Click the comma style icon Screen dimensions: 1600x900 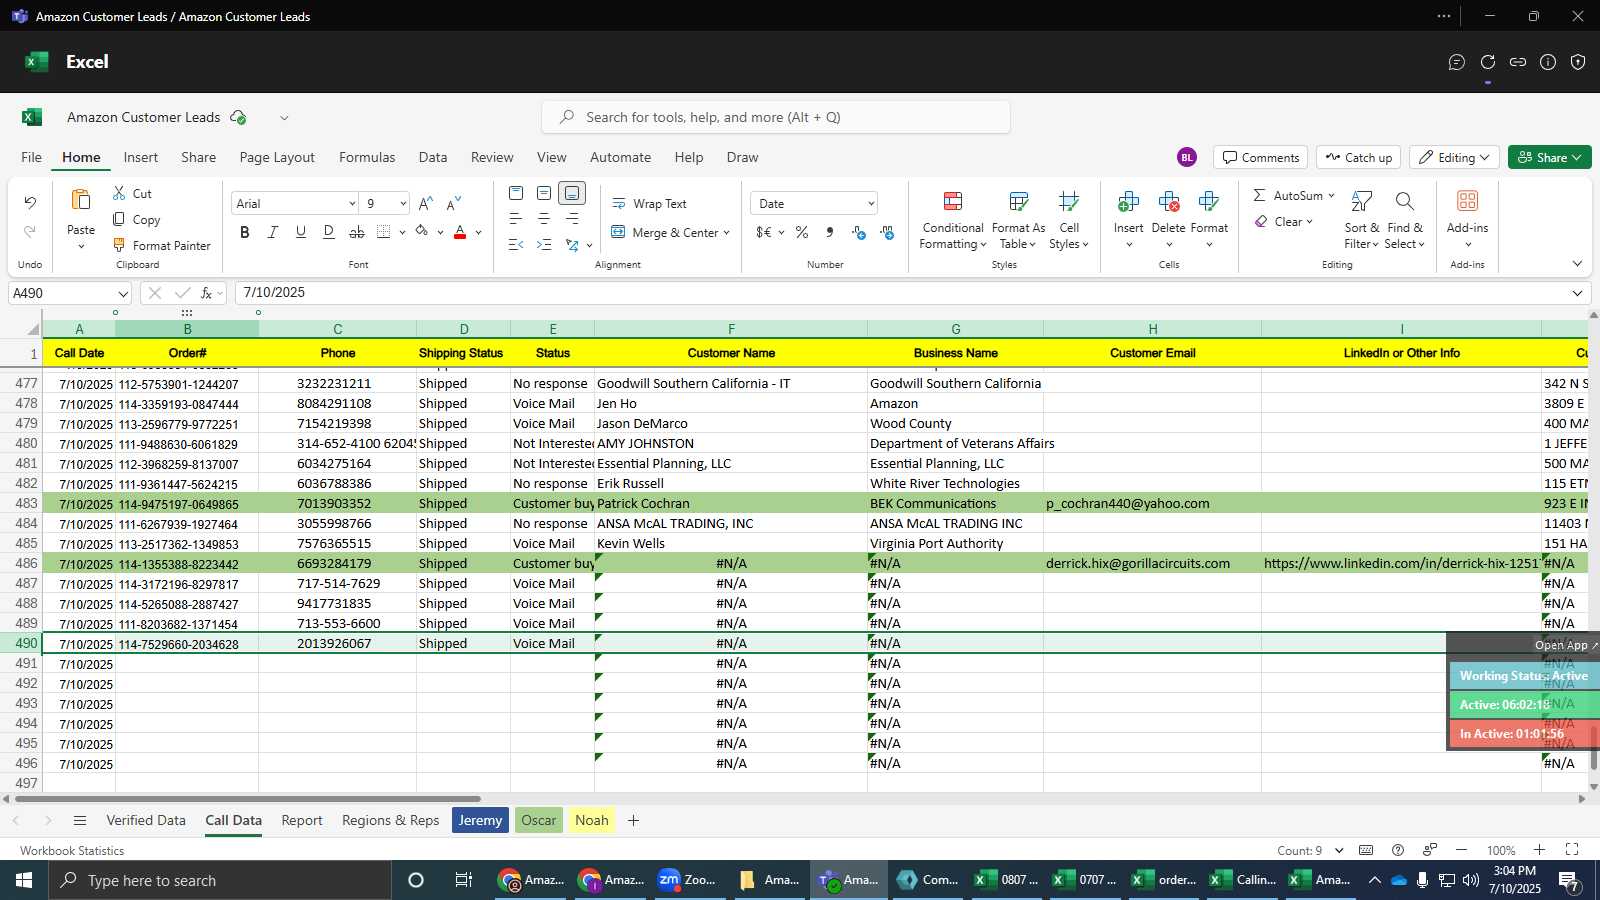(830, 232)
